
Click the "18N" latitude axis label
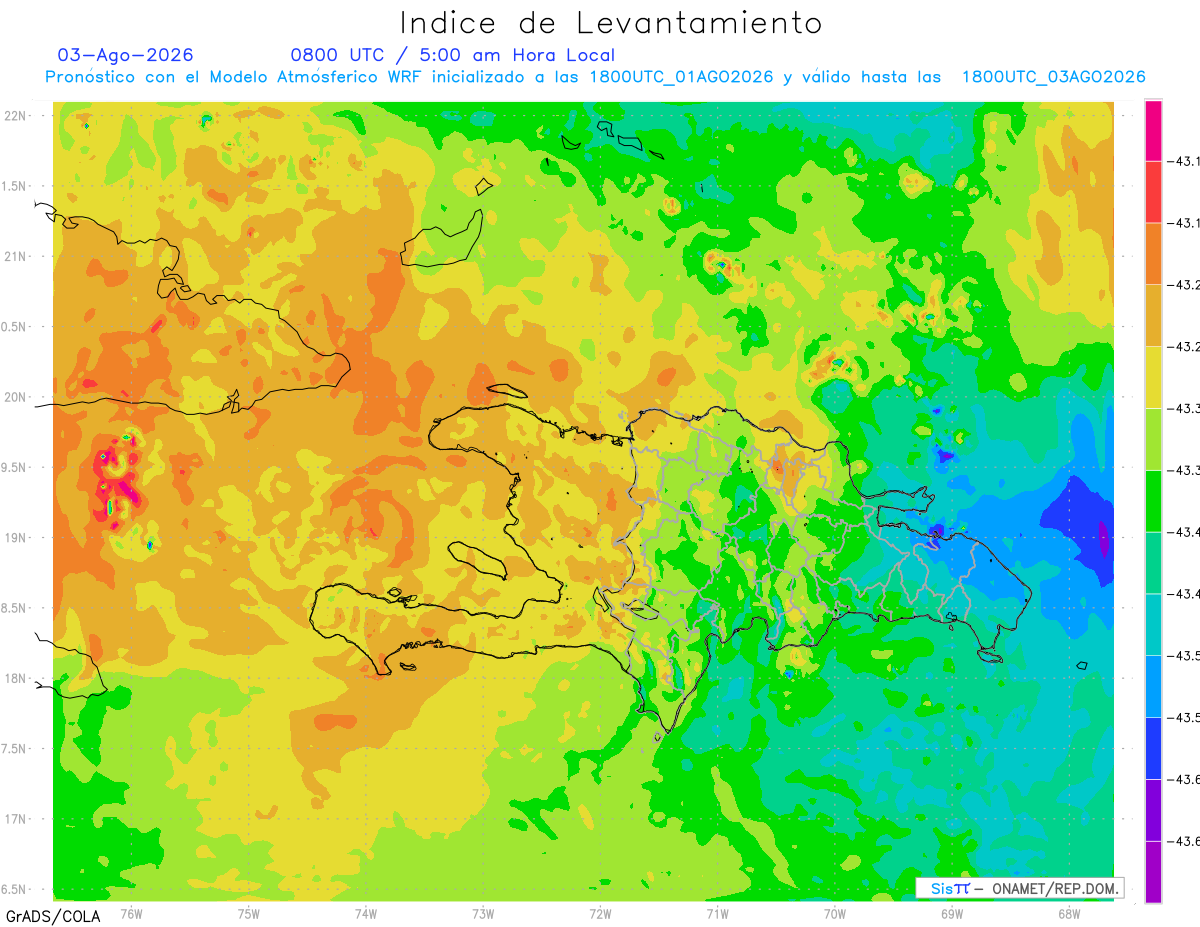15,679
